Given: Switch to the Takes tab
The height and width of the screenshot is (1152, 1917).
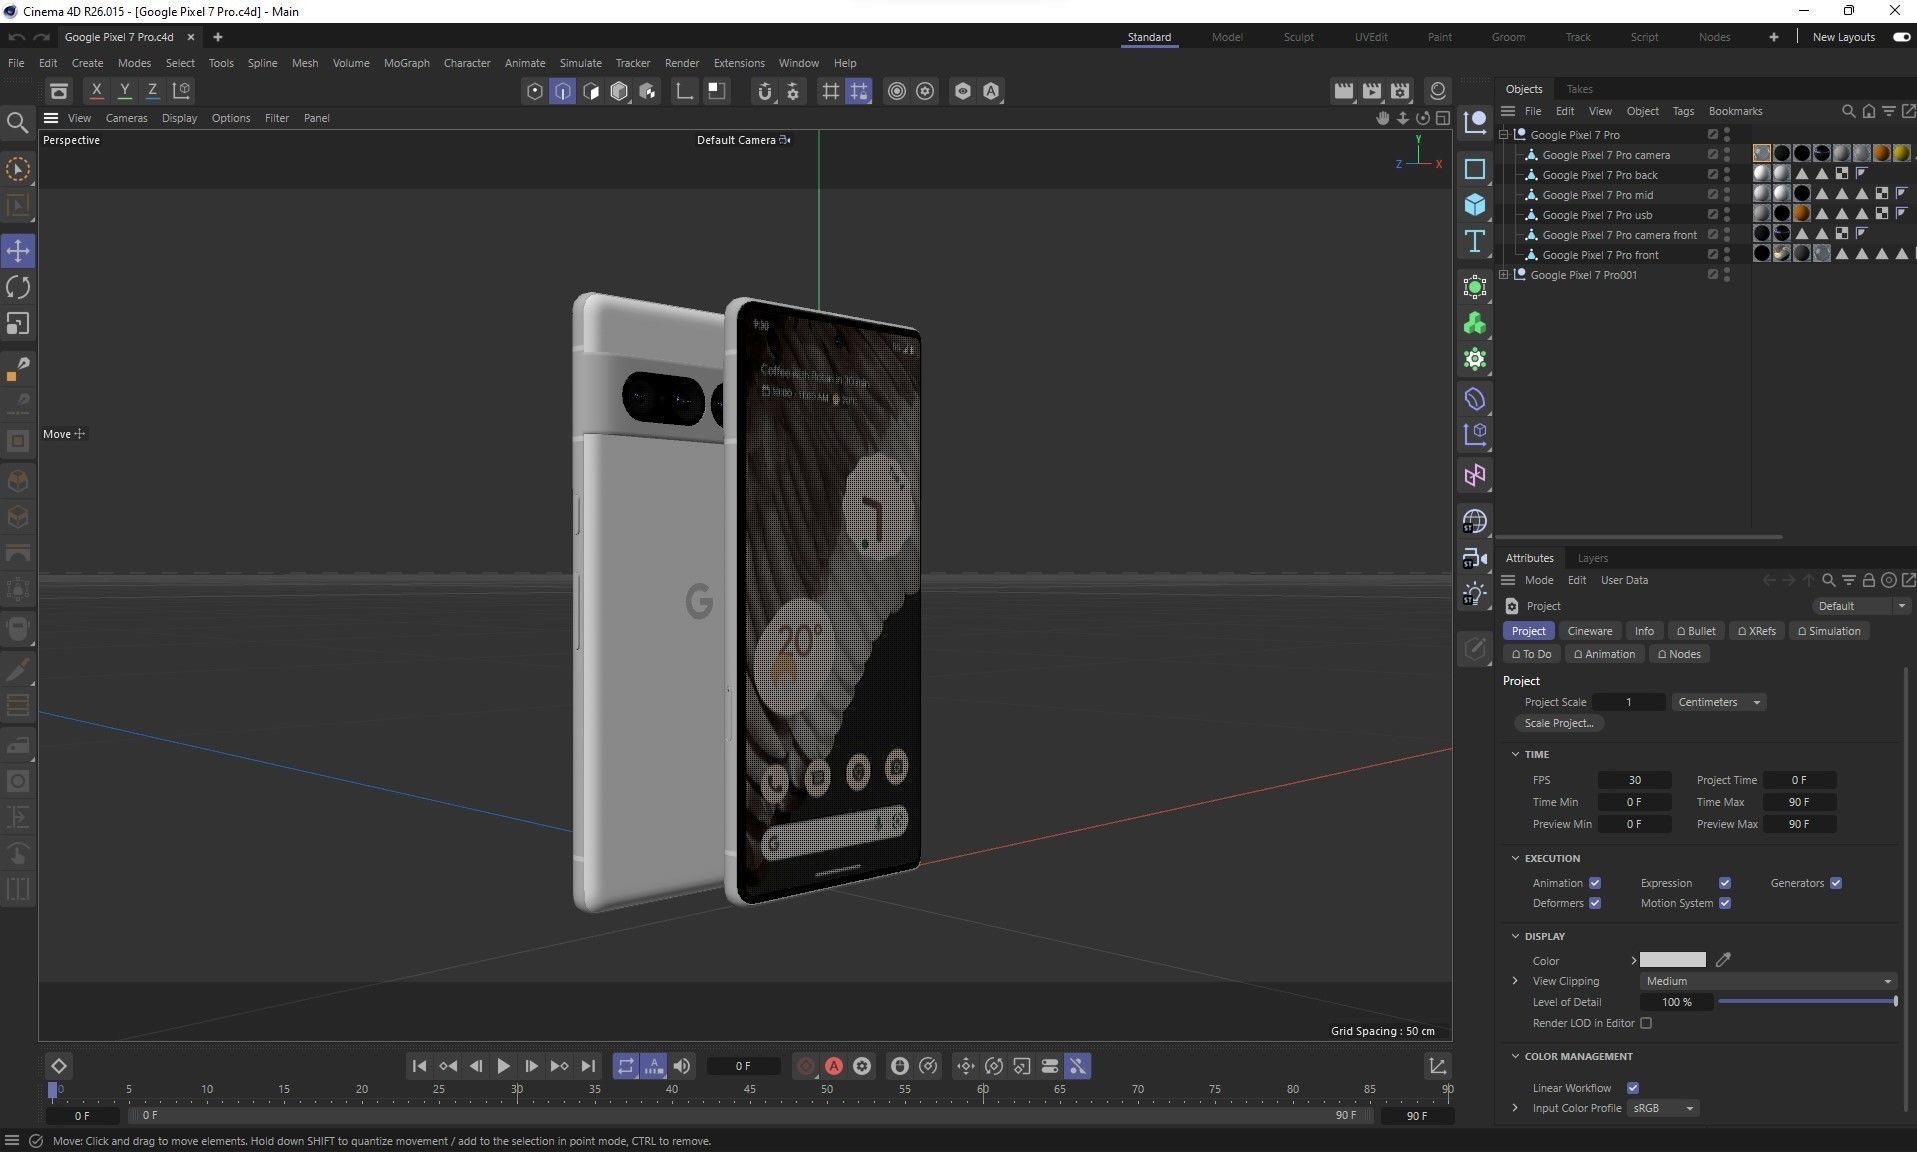Looking at the screenshot, I should [1579, 89].
